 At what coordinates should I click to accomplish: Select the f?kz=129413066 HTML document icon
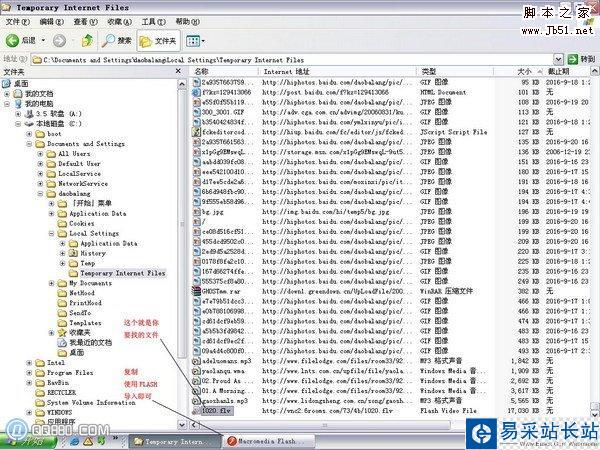click(196, 92)
